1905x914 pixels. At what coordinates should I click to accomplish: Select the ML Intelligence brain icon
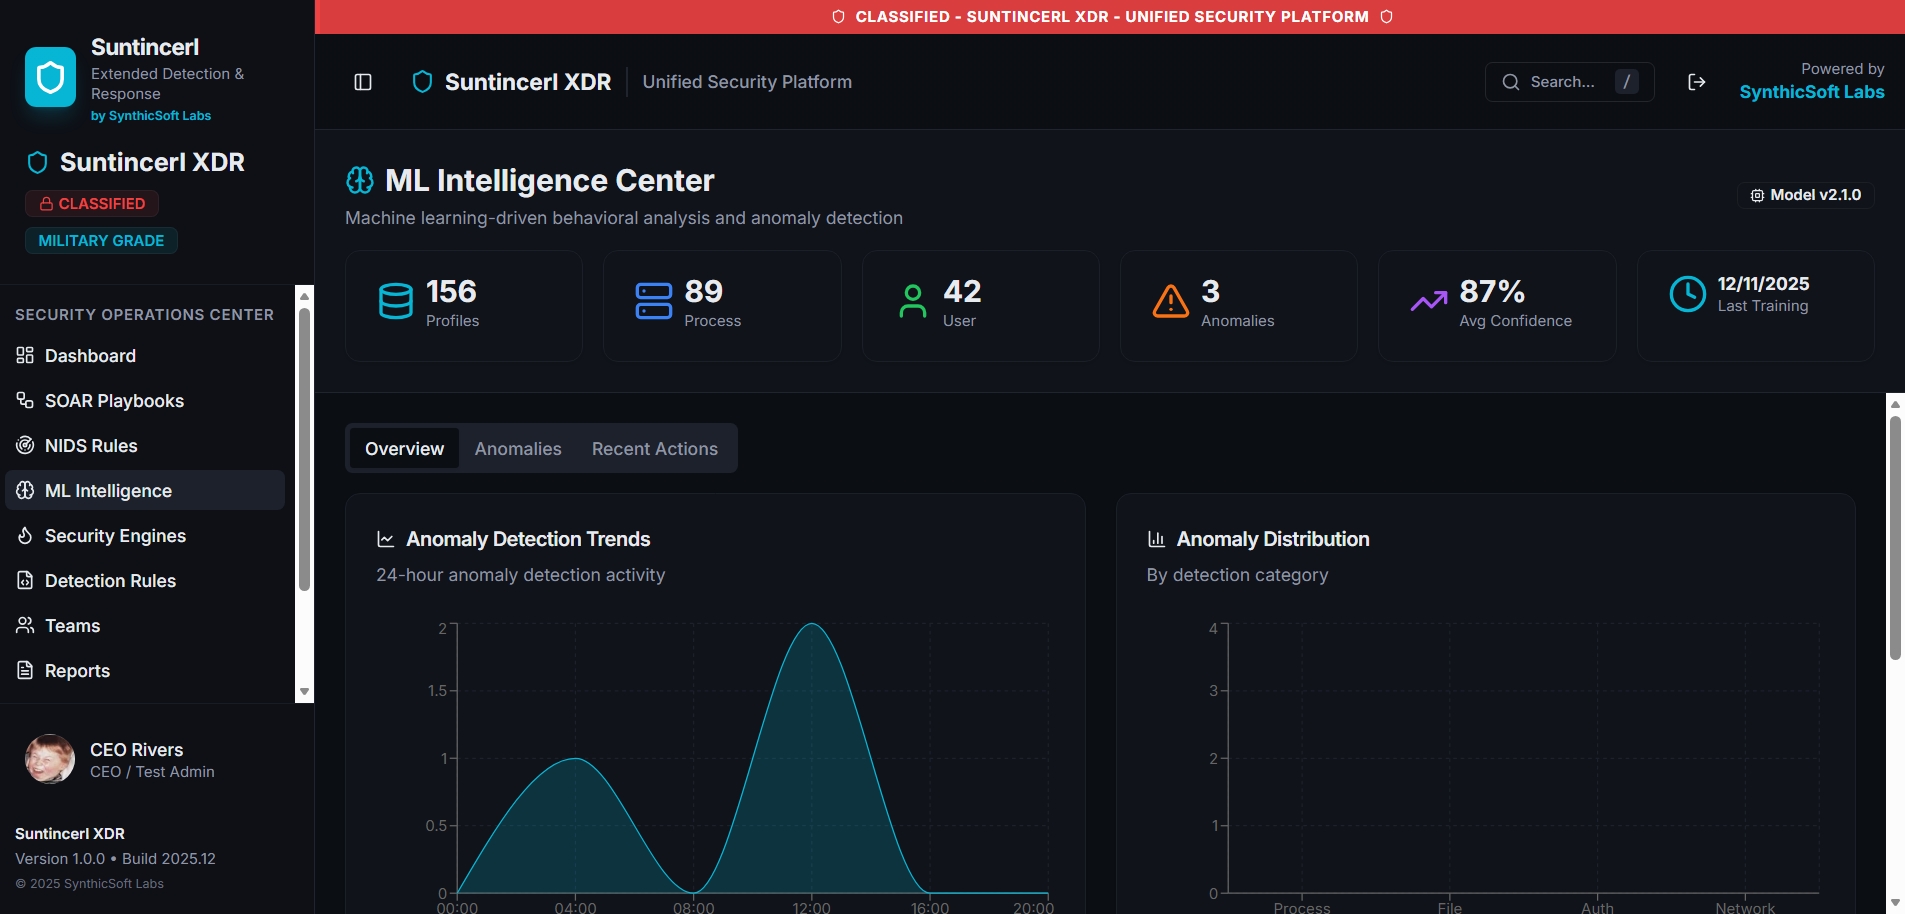pyautogui.click(x=25, y=490)
